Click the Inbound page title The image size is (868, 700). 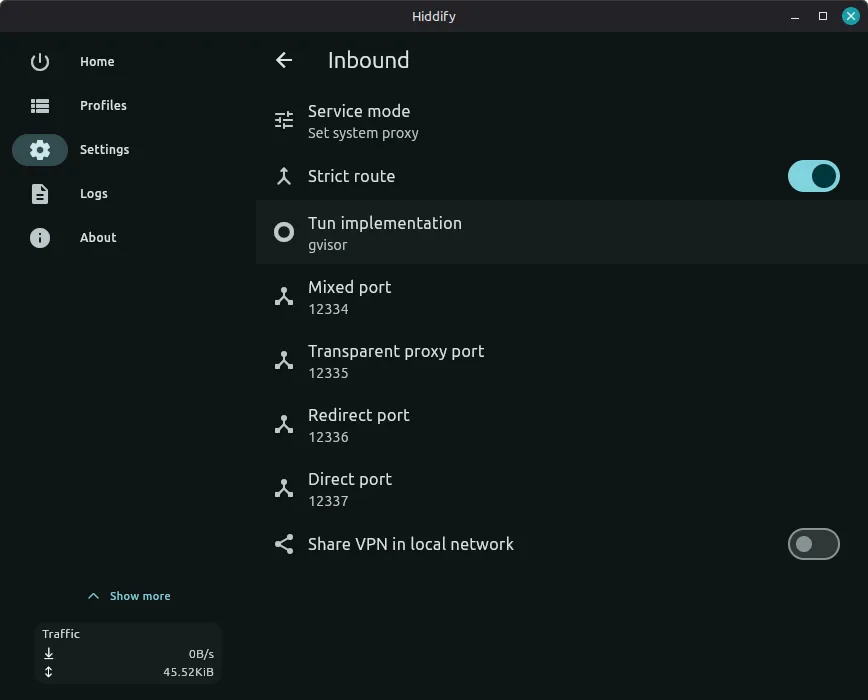coord(369,60)
